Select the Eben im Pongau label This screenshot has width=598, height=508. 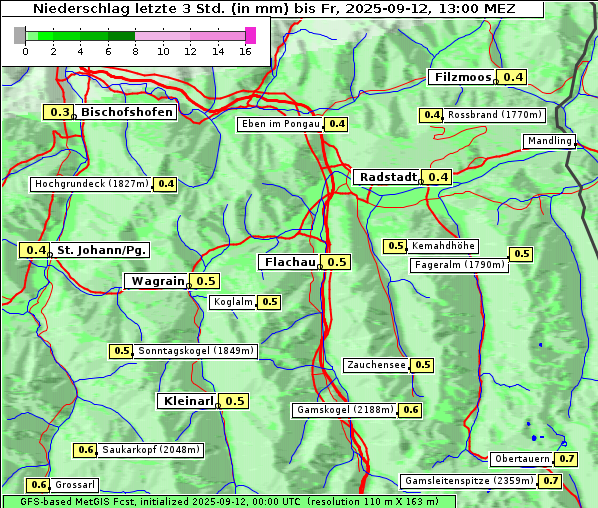click(280, 124)
